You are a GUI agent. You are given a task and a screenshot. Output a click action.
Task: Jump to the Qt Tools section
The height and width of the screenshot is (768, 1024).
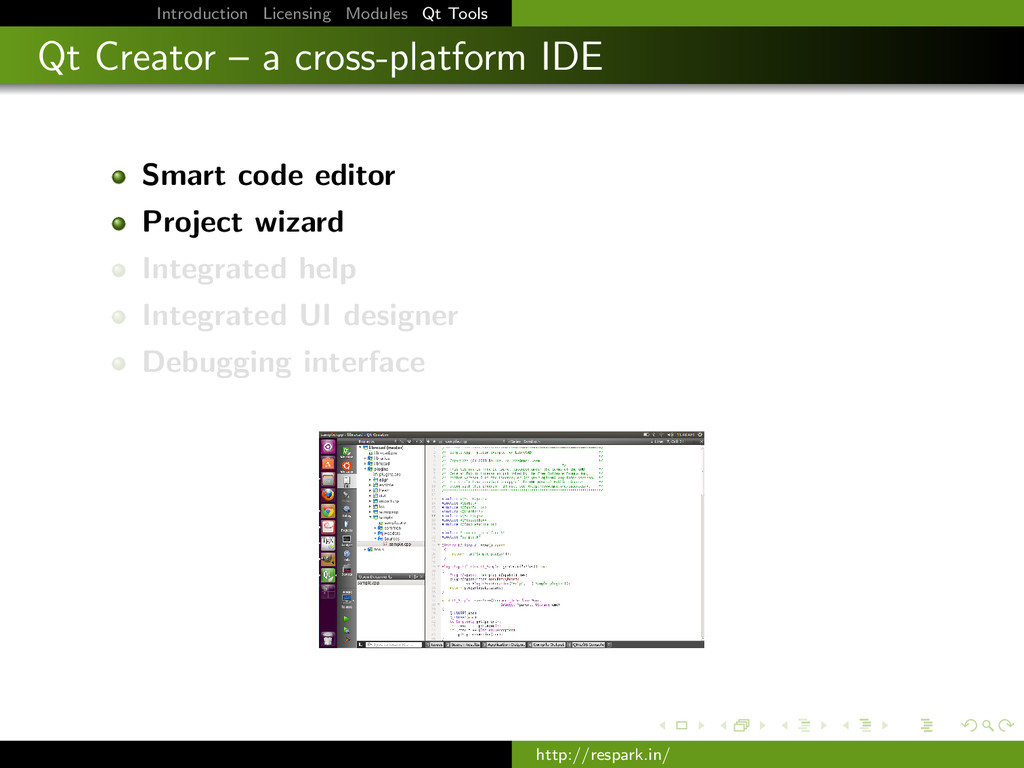tap(455, 14)
